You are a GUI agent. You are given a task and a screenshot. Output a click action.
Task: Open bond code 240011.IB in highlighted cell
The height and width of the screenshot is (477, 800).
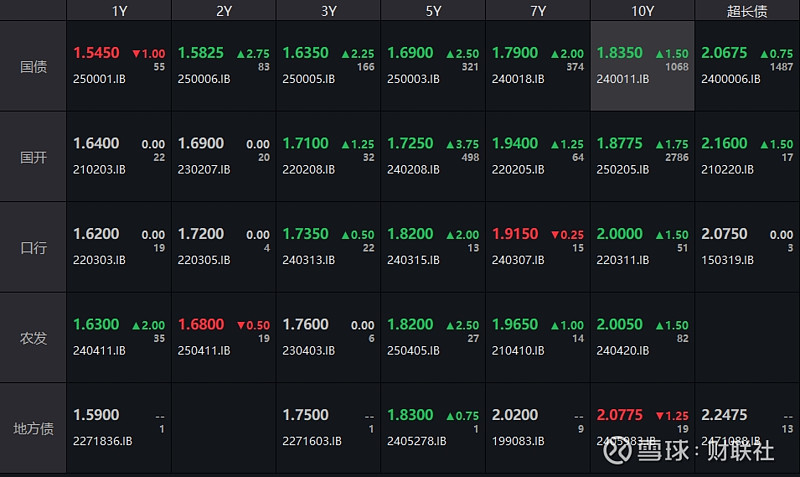tap(622, 77)
